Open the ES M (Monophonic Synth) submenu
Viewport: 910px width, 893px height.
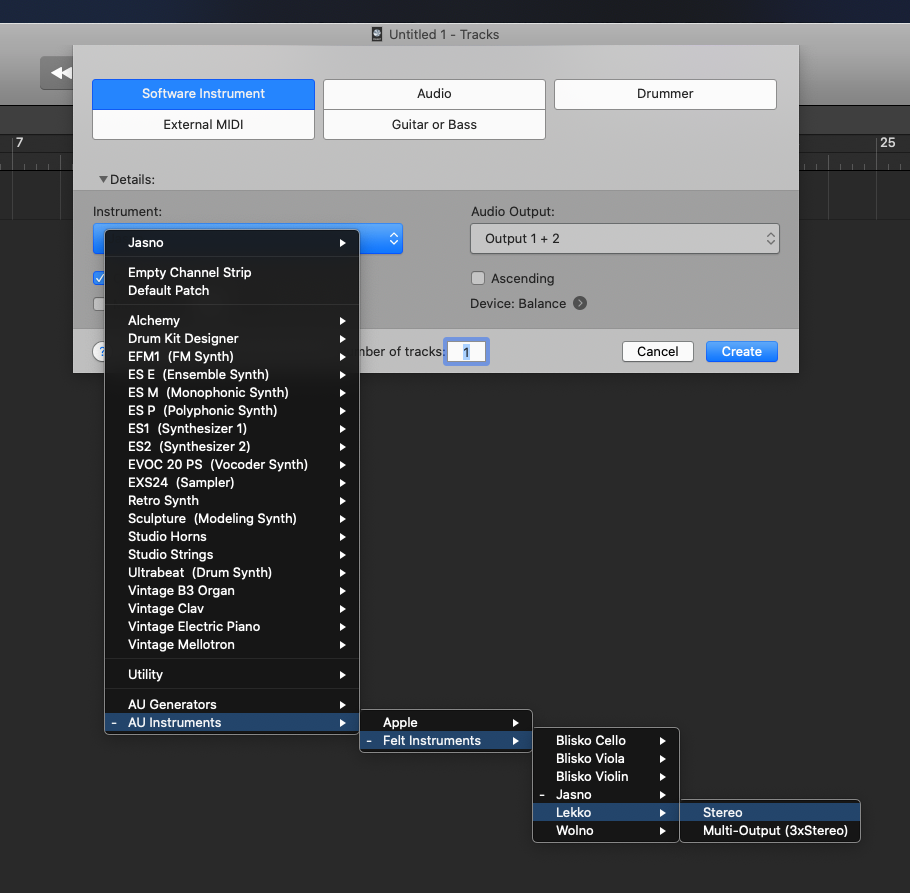click(x=232, y=392)
